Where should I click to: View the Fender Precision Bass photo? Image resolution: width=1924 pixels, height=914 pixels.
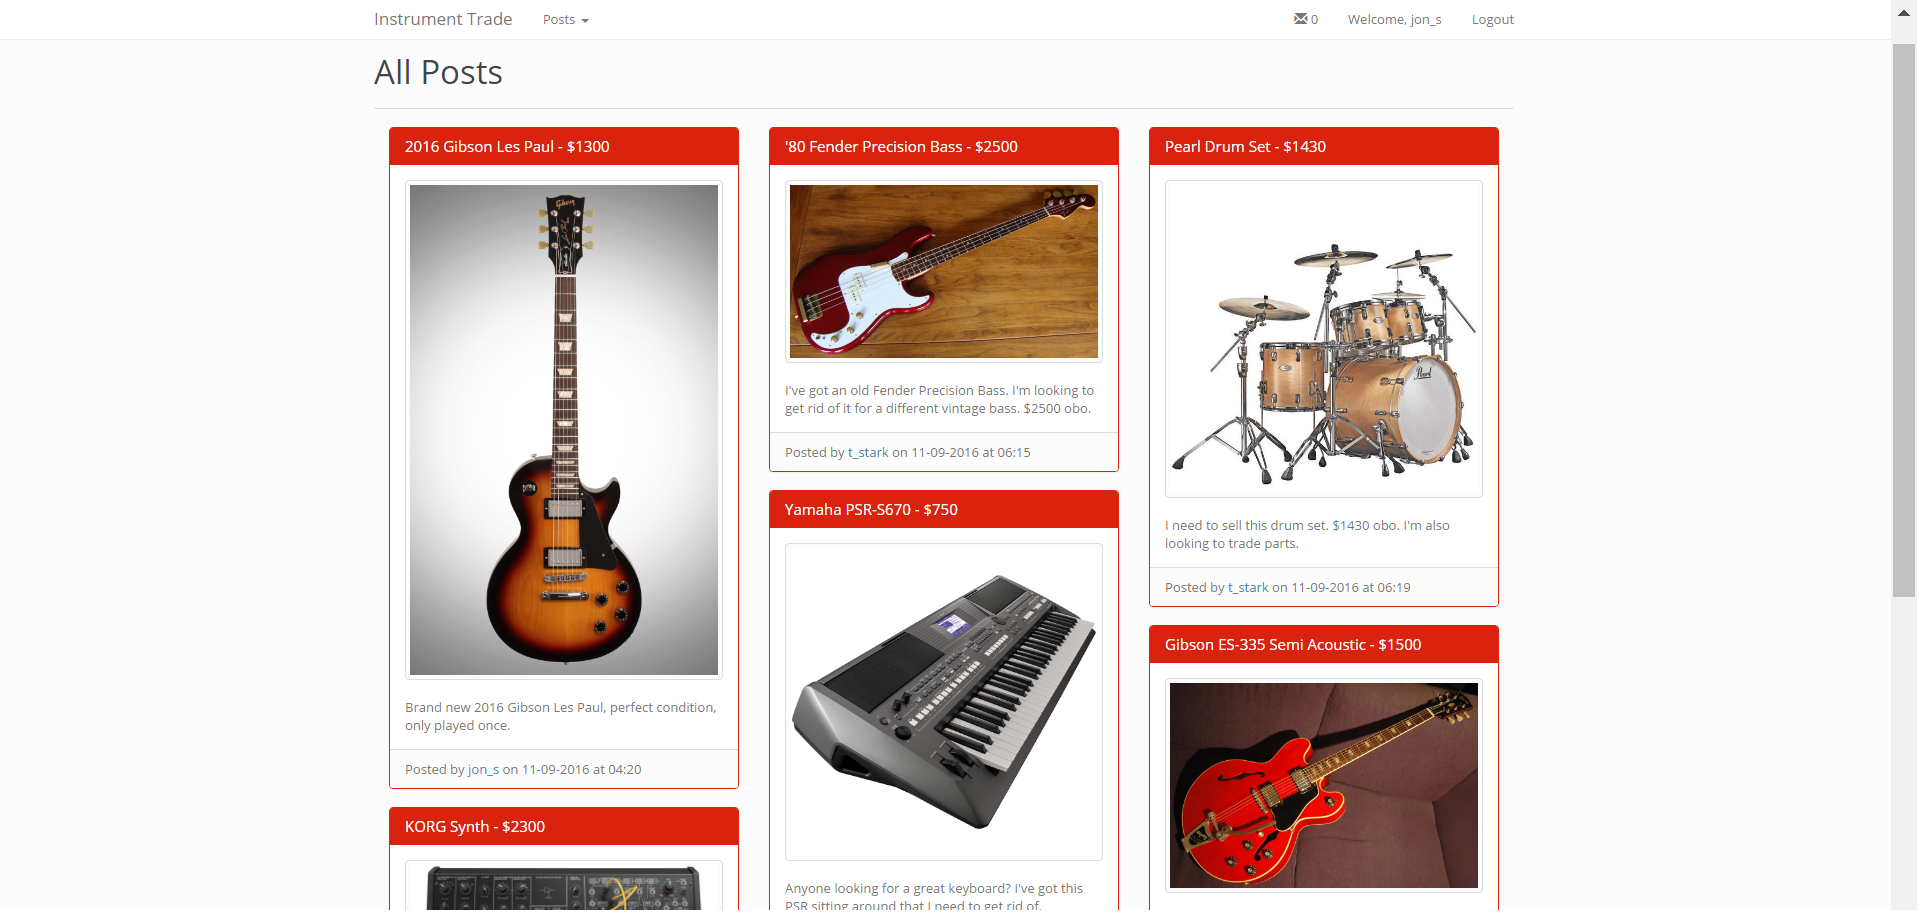click(x=944, y=271)
